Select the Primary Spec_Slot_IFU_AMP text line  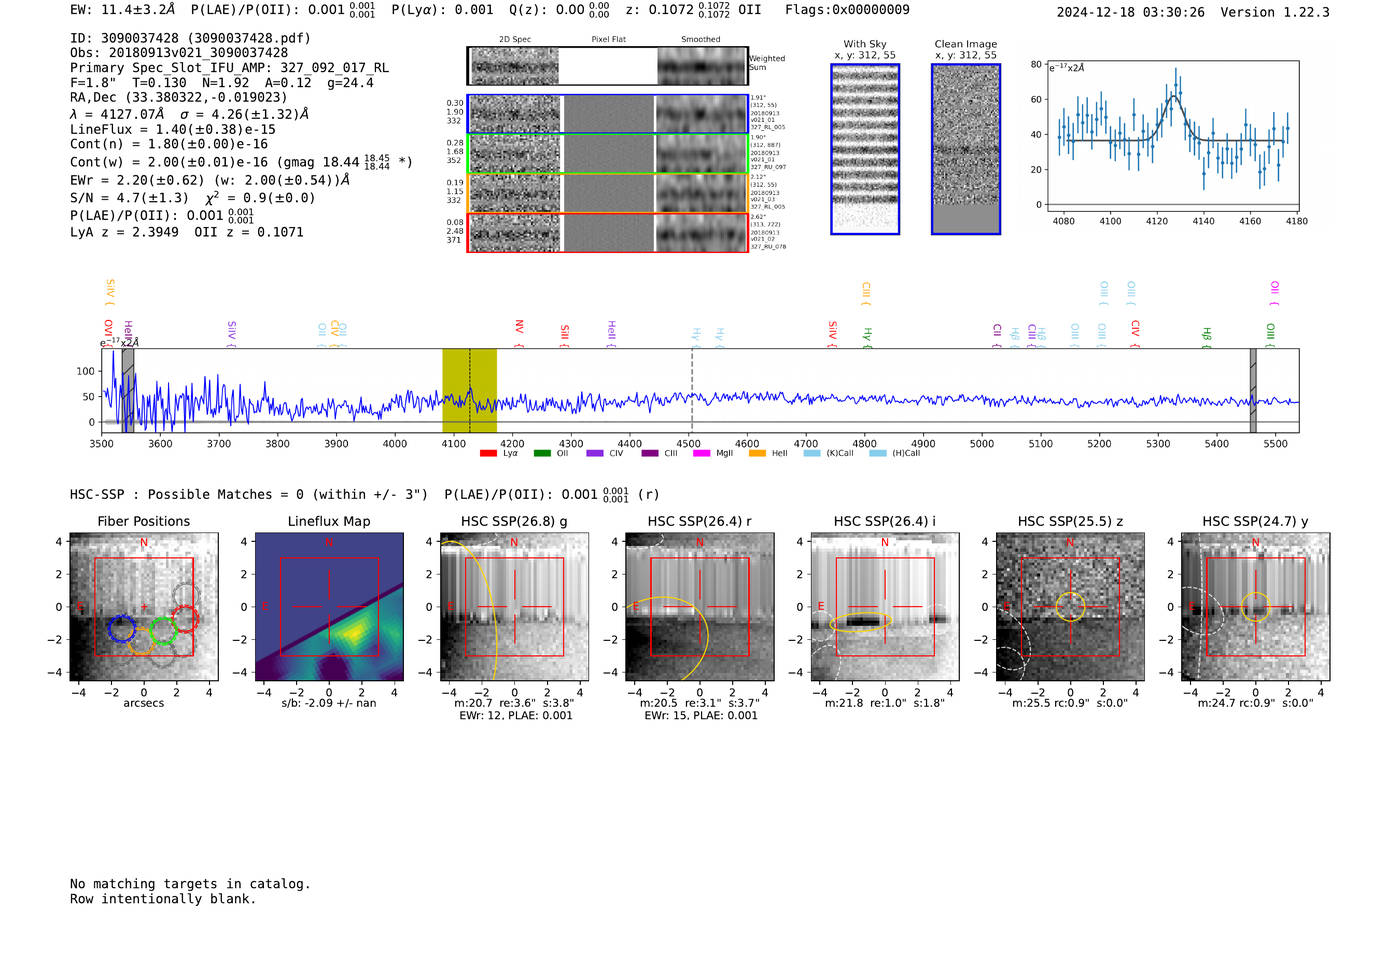click(230, 68)
